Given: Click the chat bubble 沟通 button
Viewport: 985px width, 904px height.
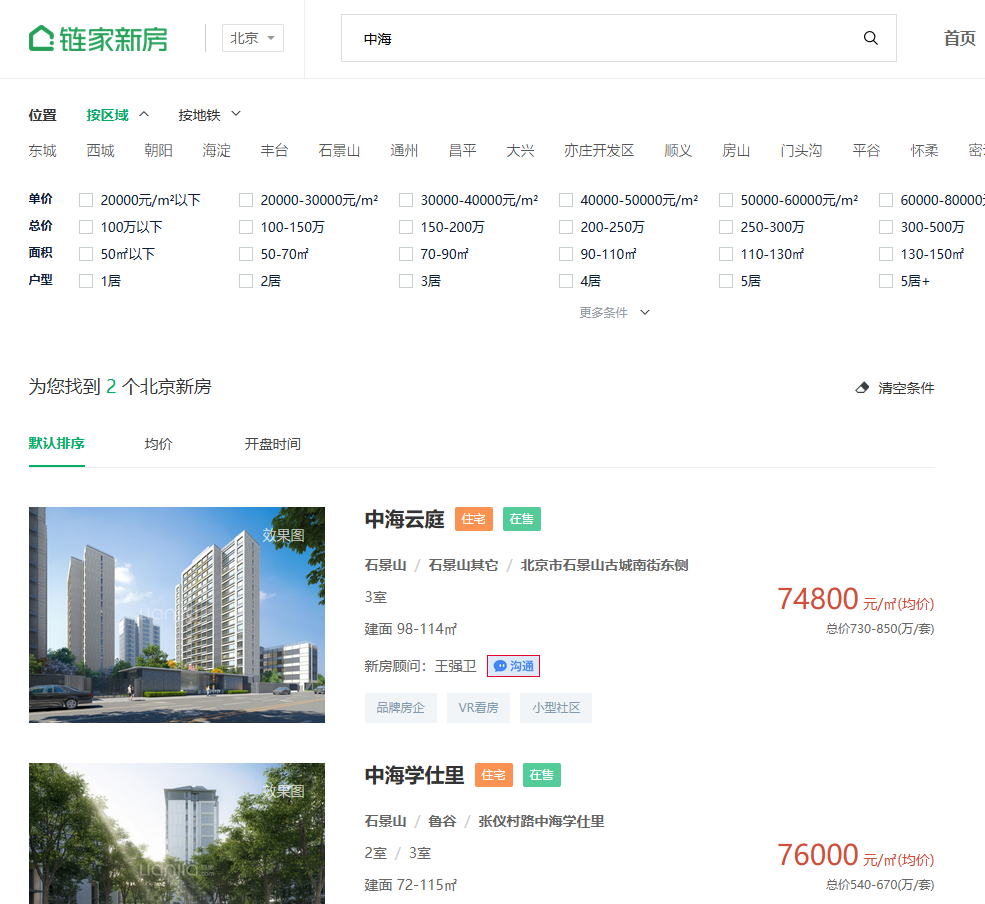Looking at the screenshot, I should [x=513, y=666].
